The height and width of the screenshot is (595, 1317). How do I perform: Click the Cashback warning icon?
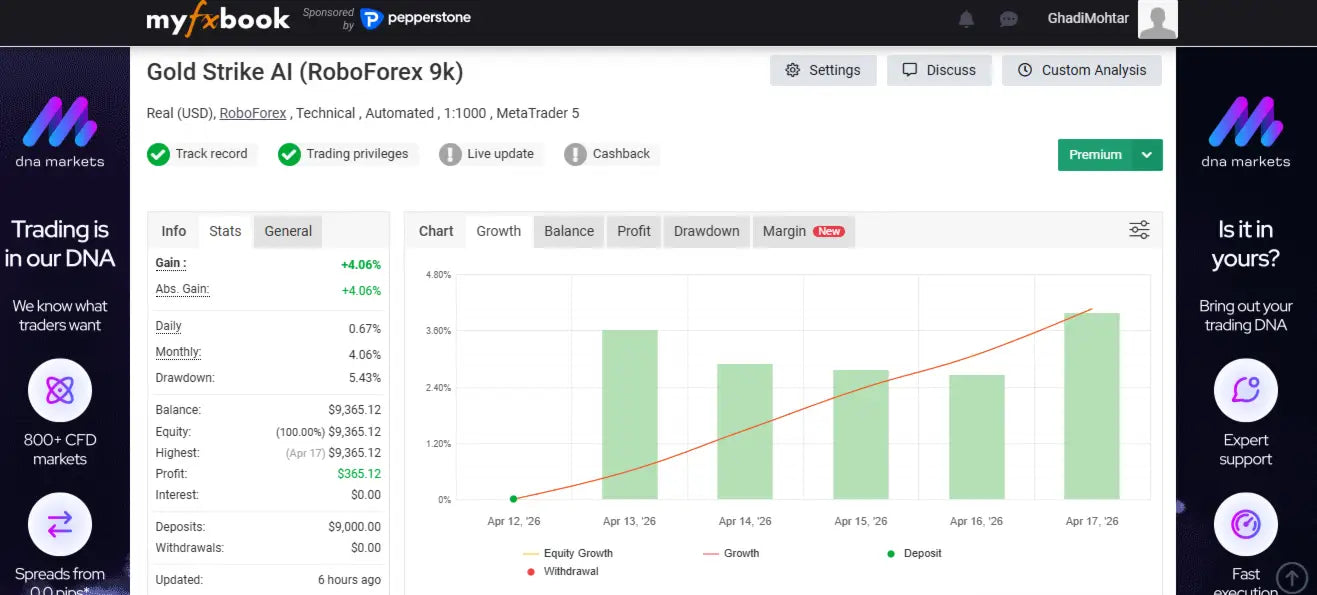tap(575, 154)
